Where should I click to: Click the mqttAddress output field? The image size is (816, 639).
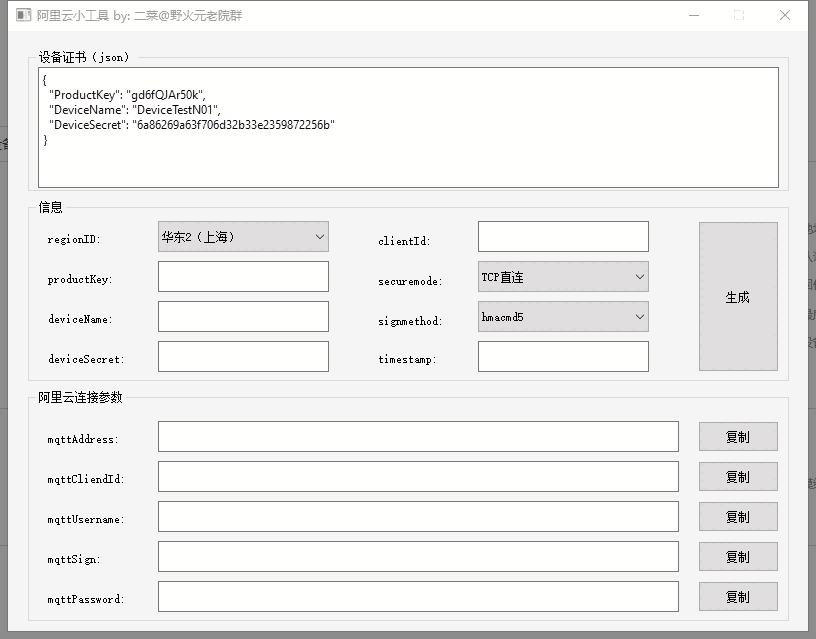(418, 437)
